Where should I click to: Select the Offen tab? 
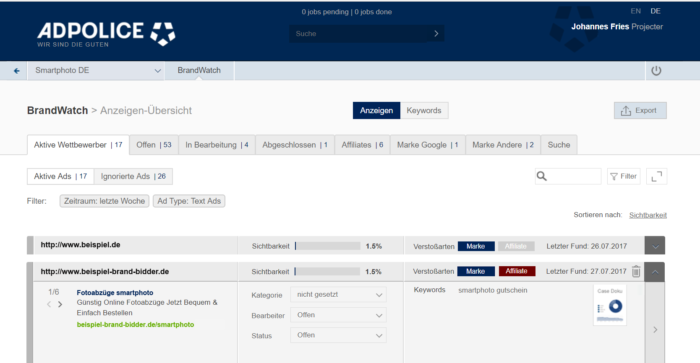tap(154, 145)
